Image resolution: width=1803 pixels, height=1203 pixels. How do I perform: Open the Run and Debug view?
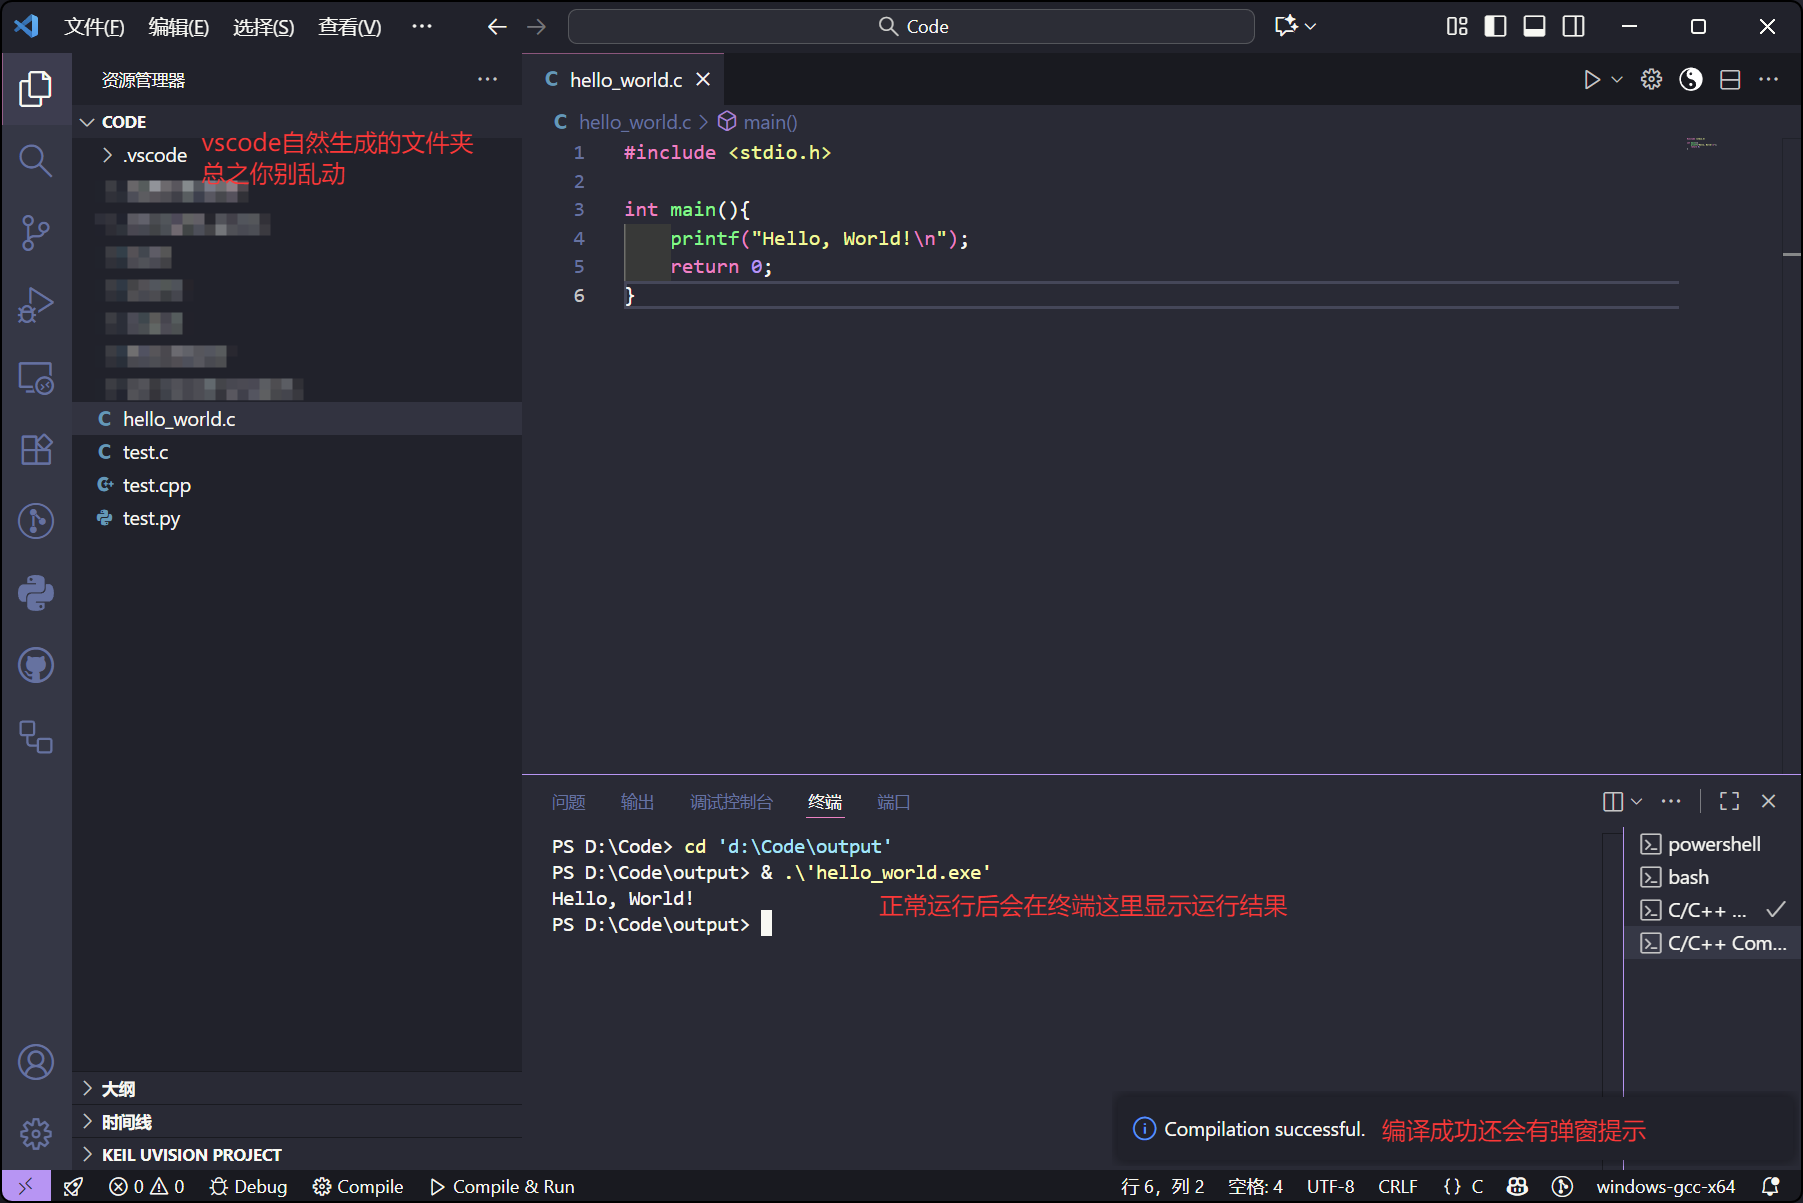tap(36, 305)
